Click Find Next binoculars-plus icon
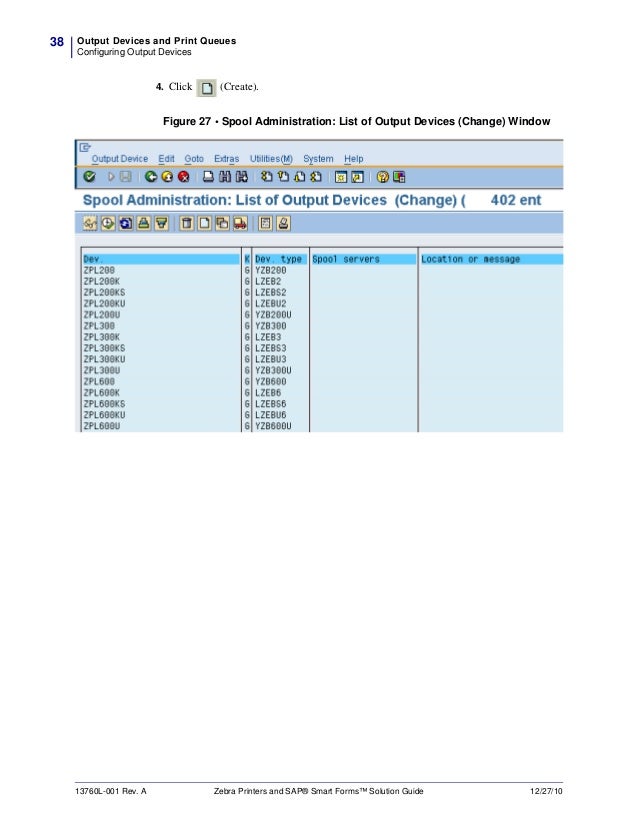Viewport: 638px width, 826px height. coord(241,177)
